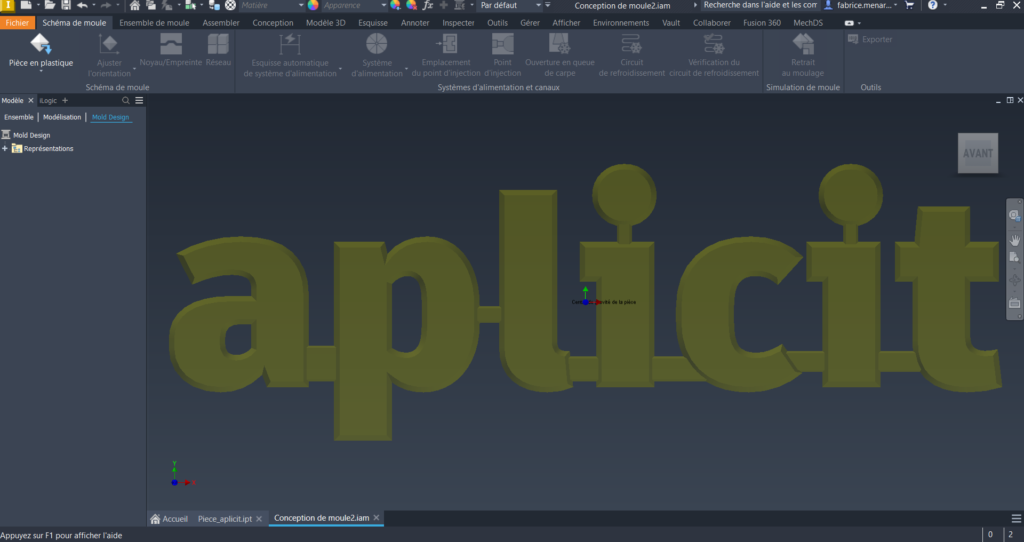
Task: Click the Accueil home button at bottom
Action: click(169, 519)
